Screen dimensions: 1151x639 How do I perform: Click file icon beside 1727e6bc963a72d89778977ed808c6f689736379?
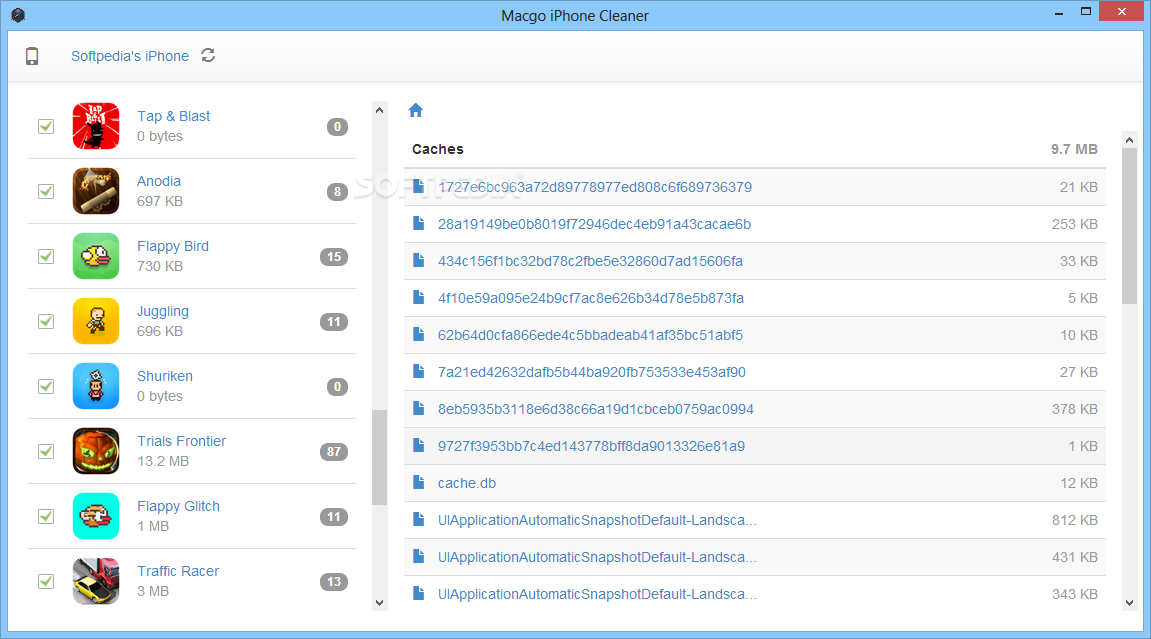418,186
